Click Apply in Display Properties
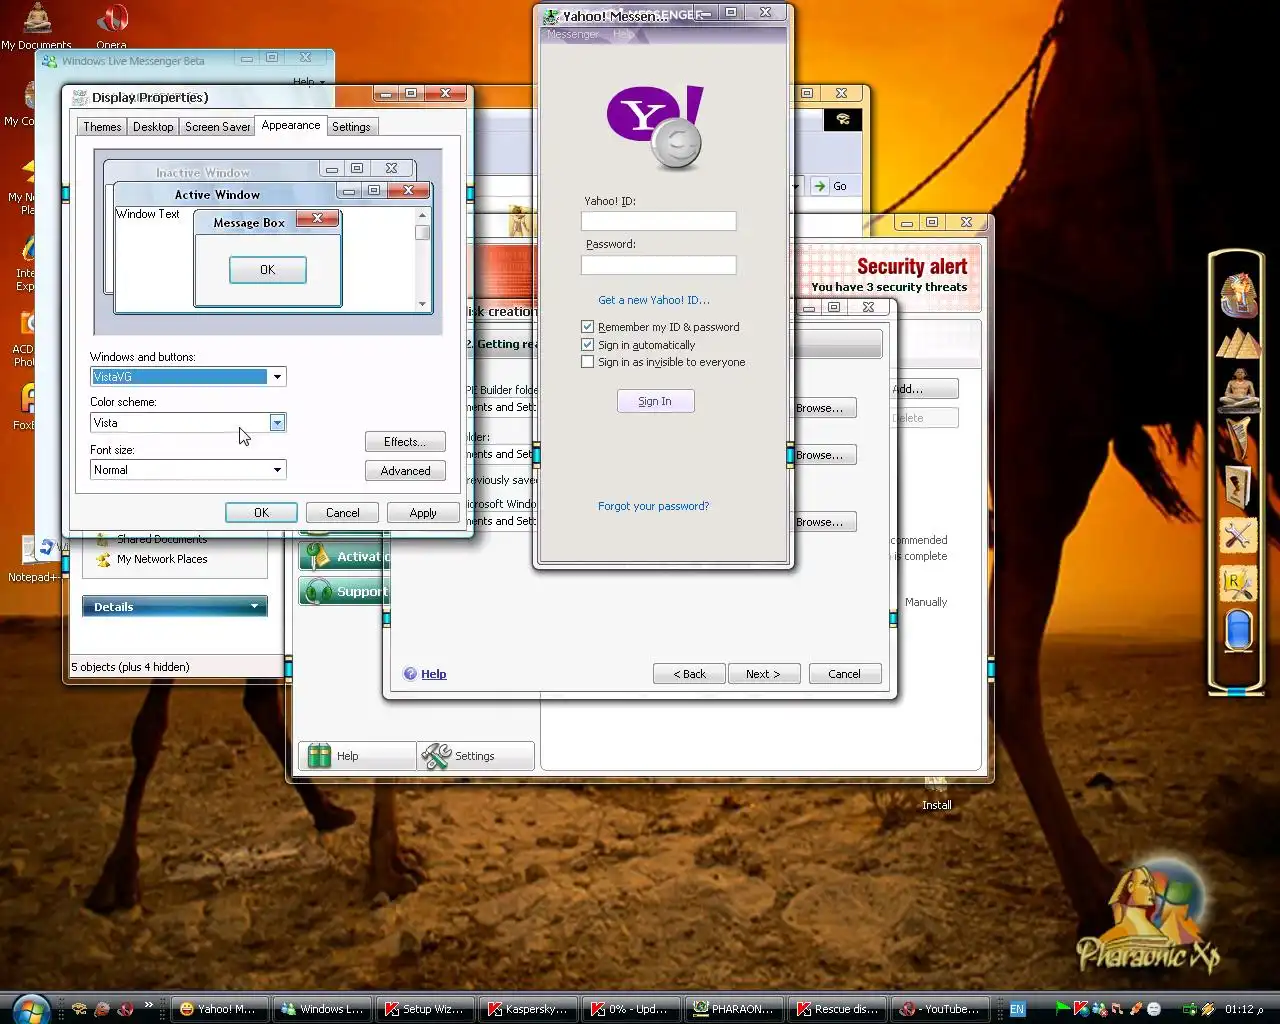This screenshot has height=1024, width=1280. [423, 513]
